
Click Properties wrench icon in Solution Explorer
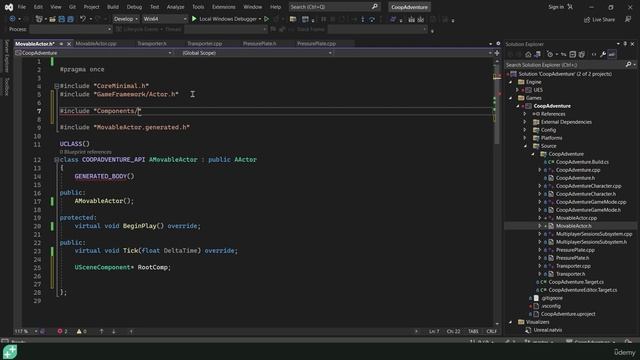click(603, 54)
